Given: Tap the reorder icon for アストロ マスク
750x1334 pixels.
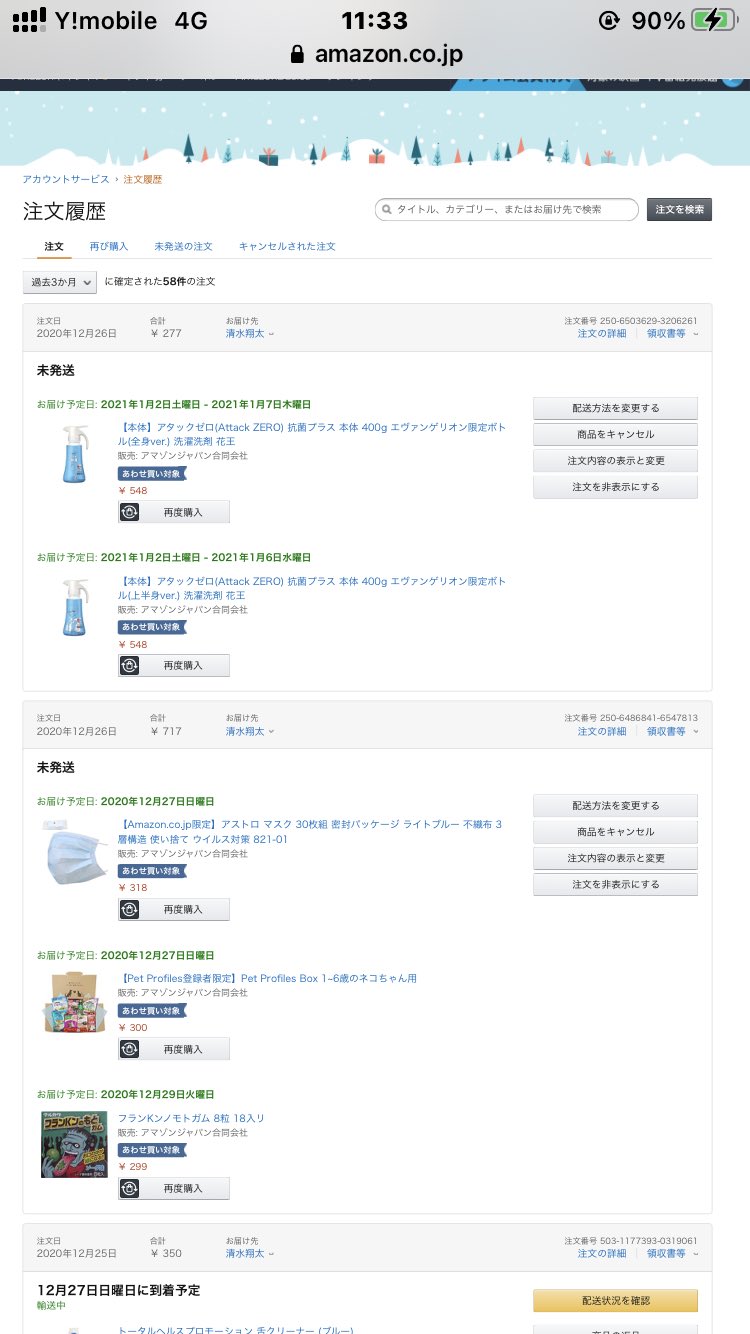Looking at the screenshot, I should pos(130,909).
